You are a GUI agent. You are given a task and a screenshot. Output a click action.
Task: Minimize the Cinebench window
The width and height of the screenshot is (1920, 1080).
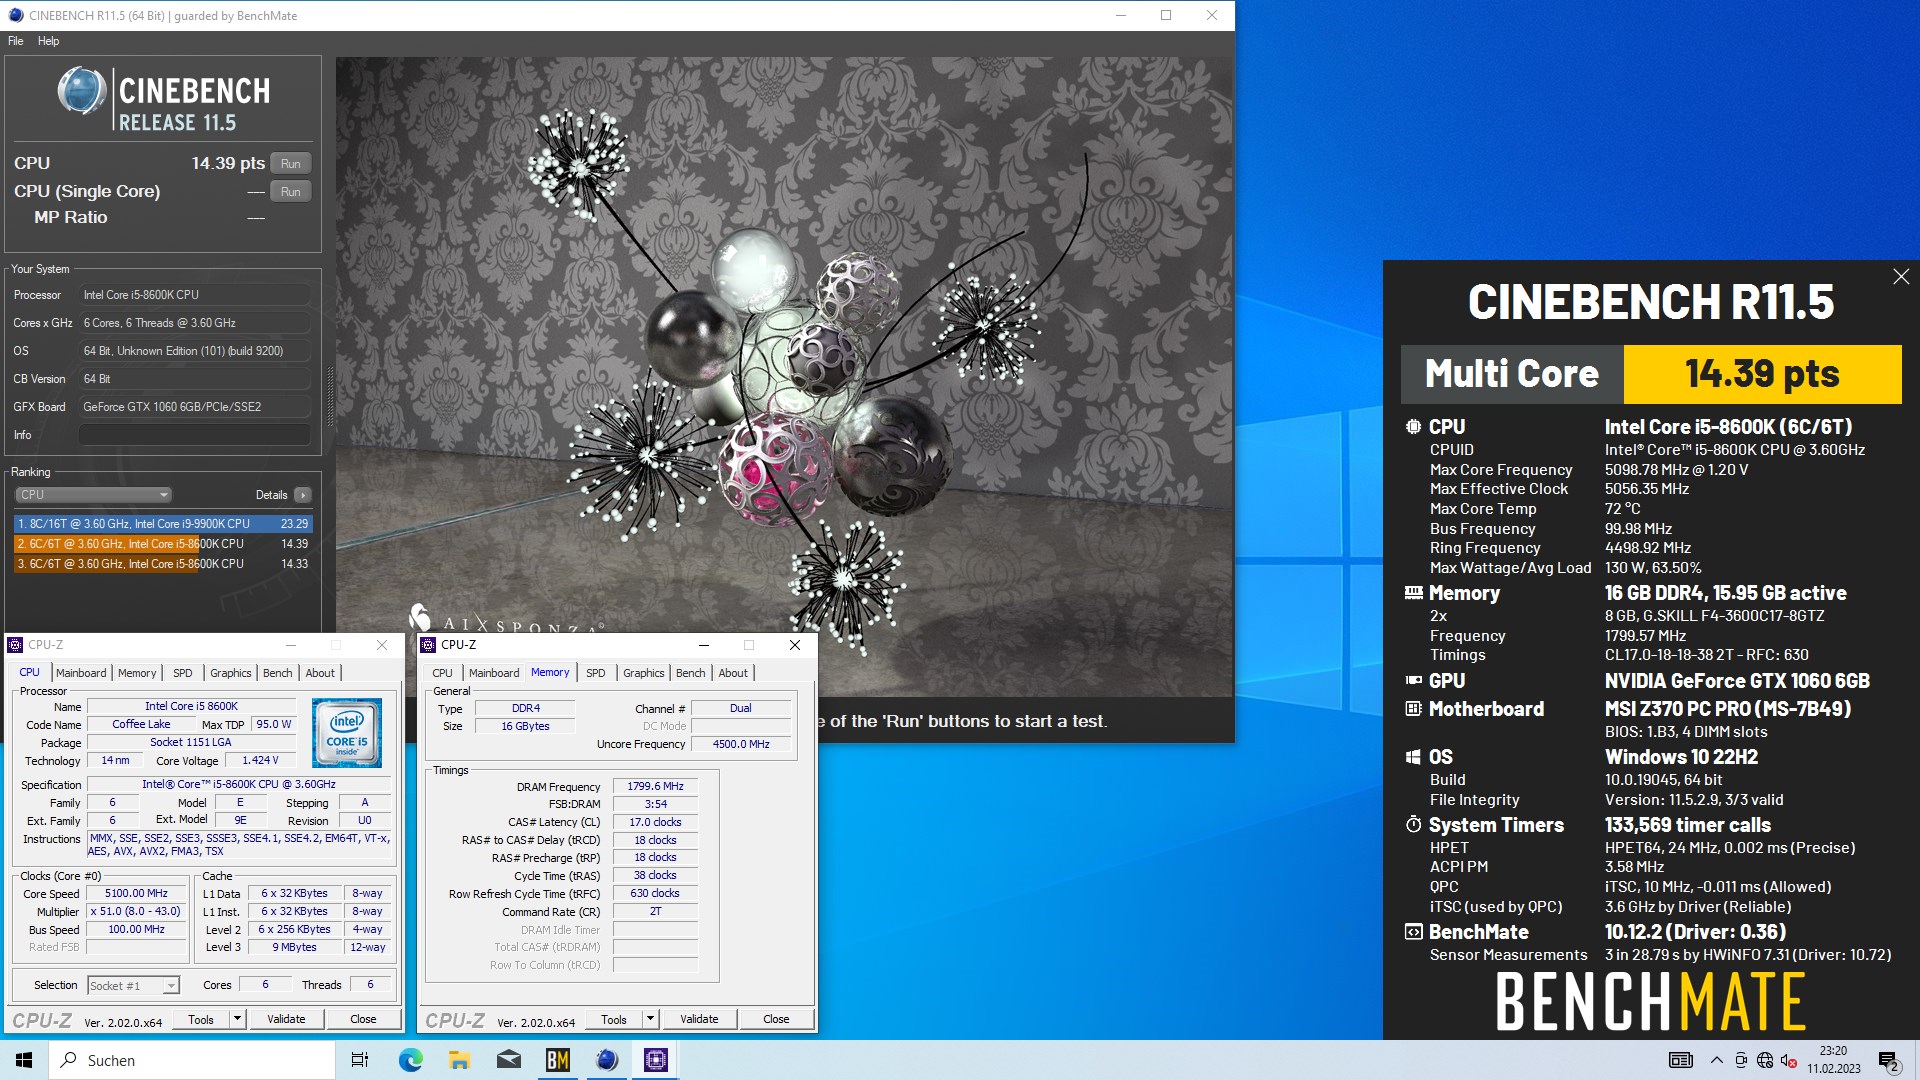tap(1120, 15)
